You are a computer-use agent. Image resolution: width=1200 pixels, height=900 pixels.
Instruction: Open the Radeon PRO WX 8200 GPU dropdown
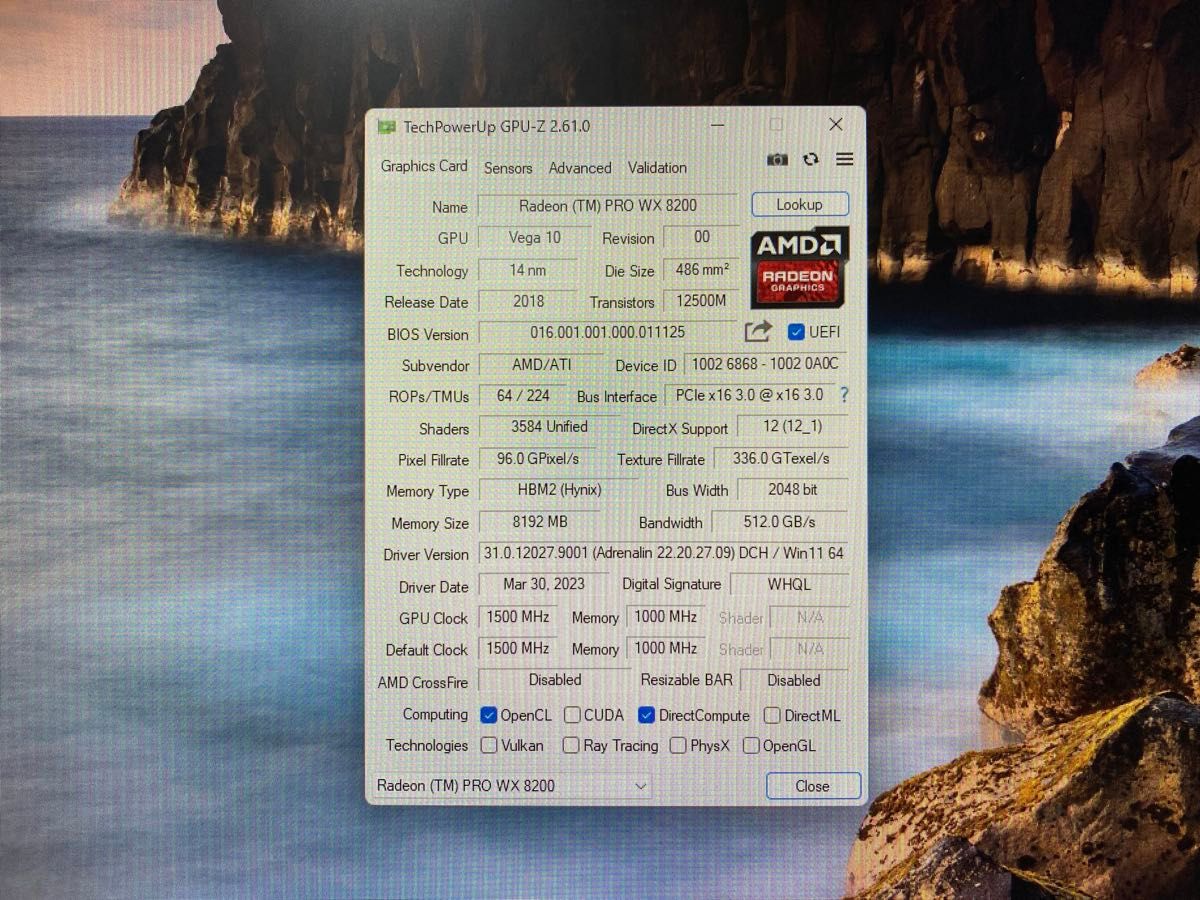511,786
